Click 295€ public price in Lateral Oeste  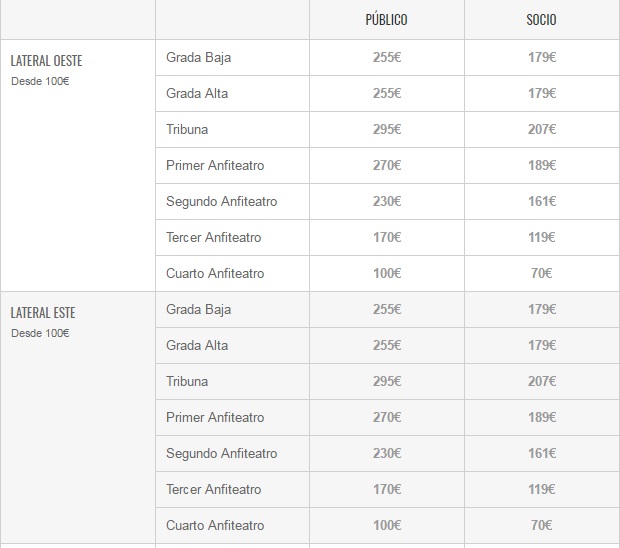click(x=386, y=129)
